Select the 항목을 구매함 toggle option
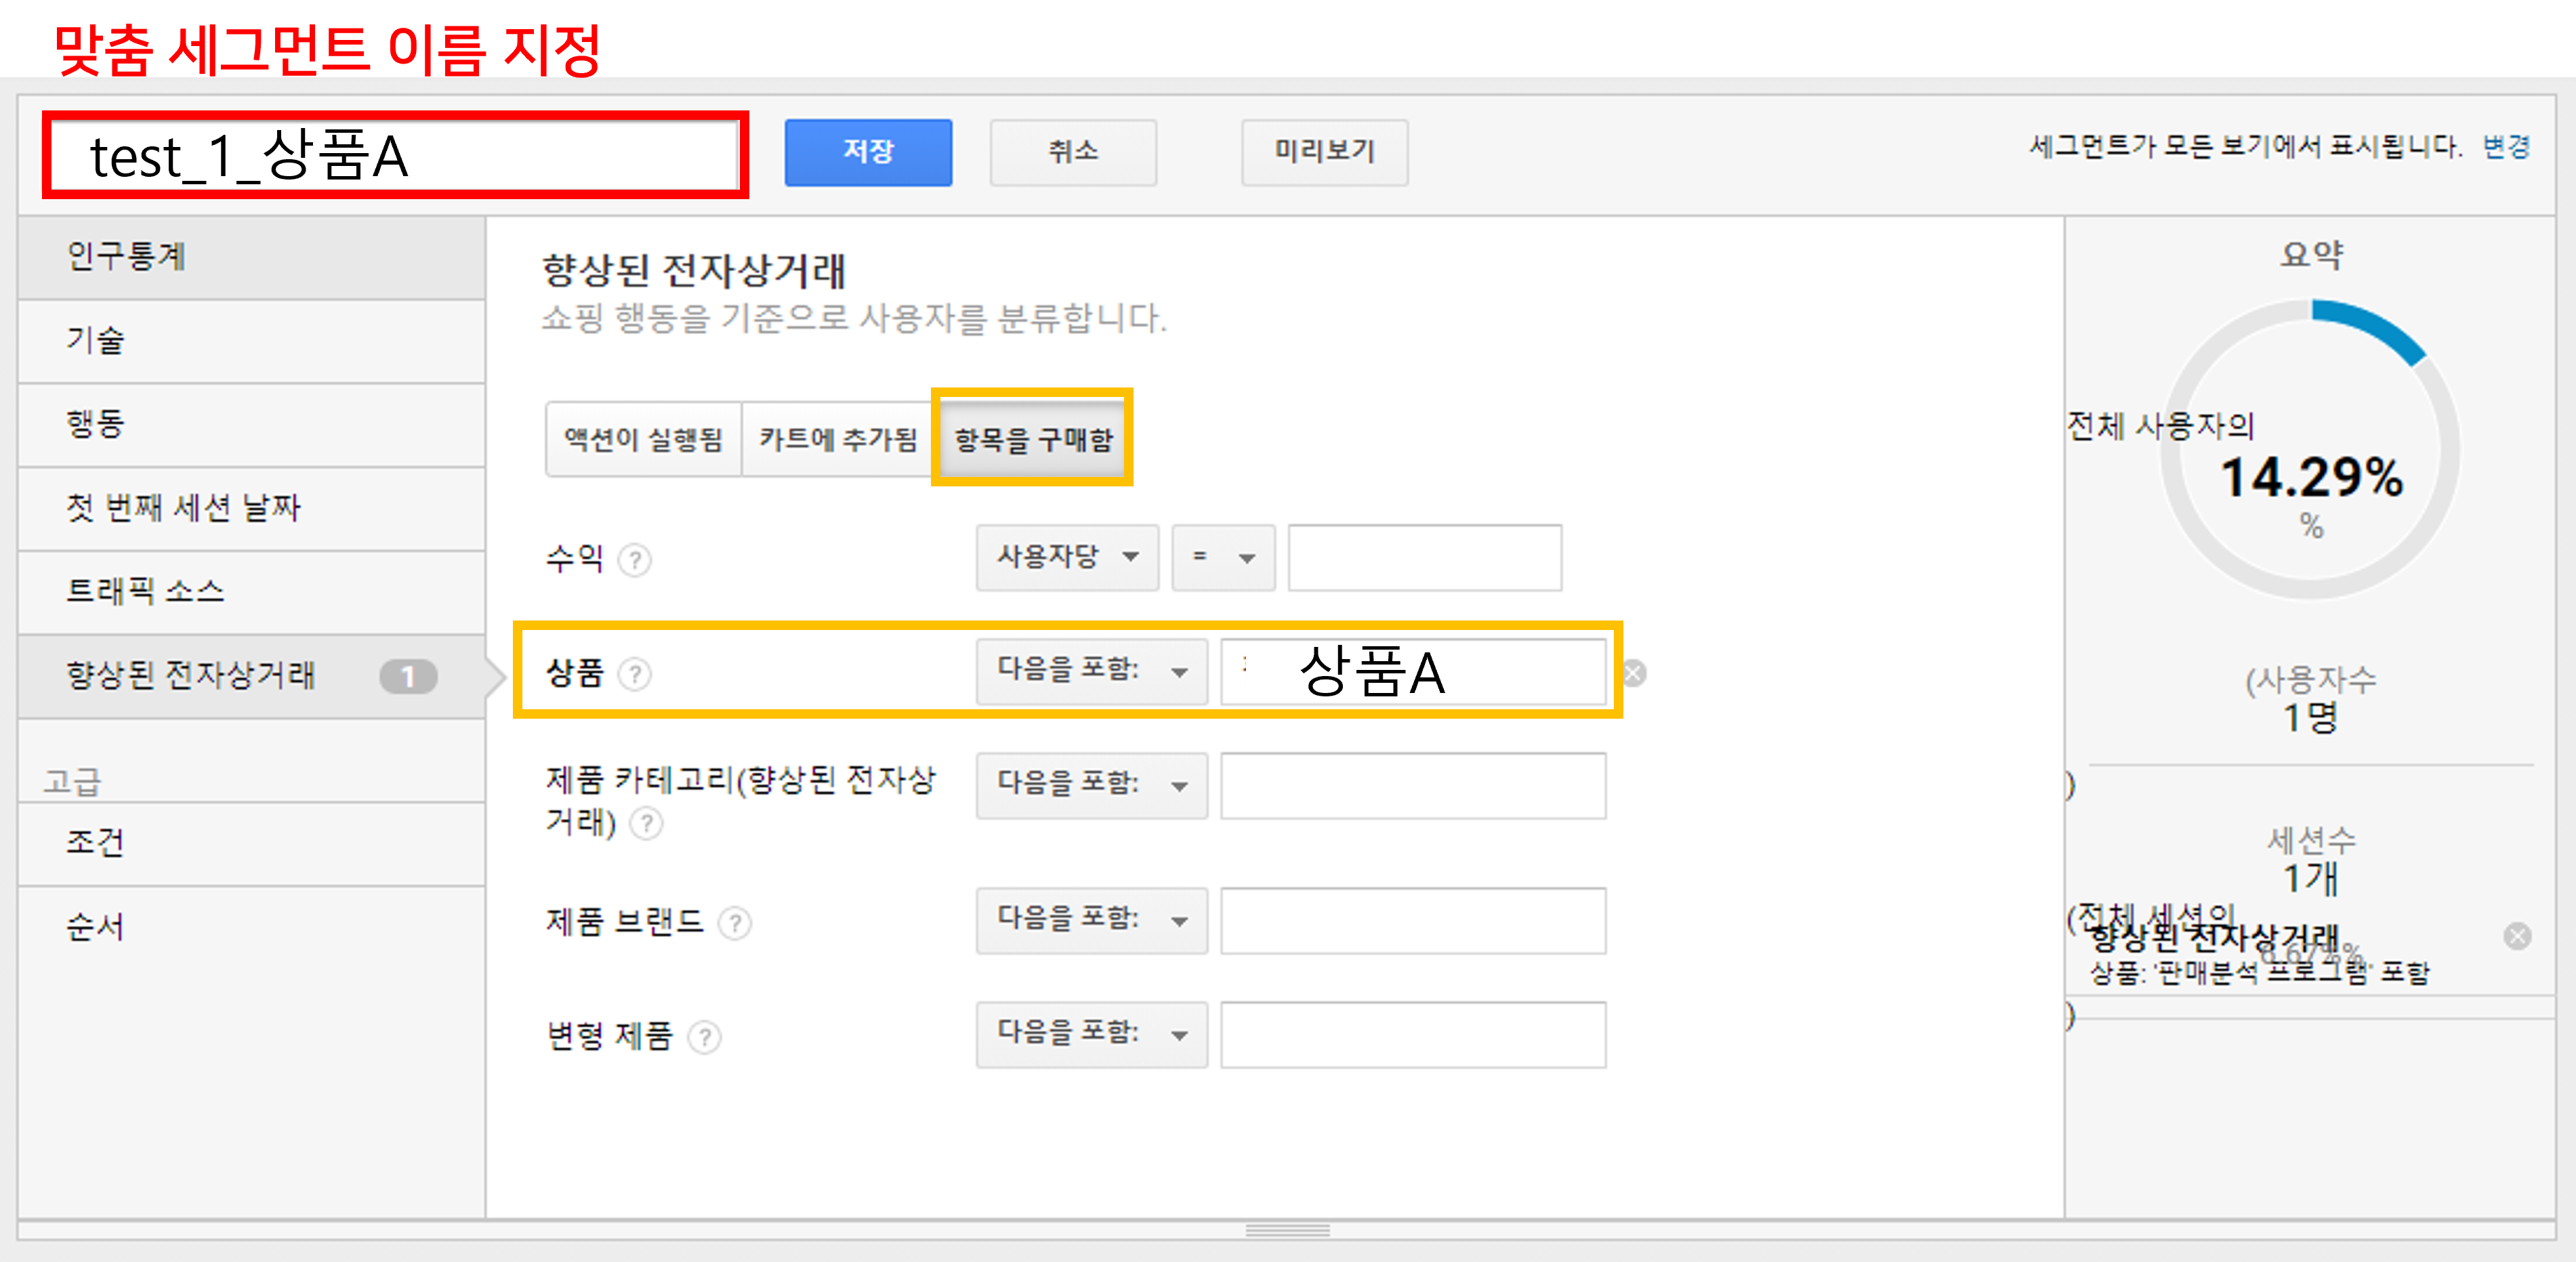Image resolution: width=2576 pixels, height=1262 pixels. [1033, 439]
